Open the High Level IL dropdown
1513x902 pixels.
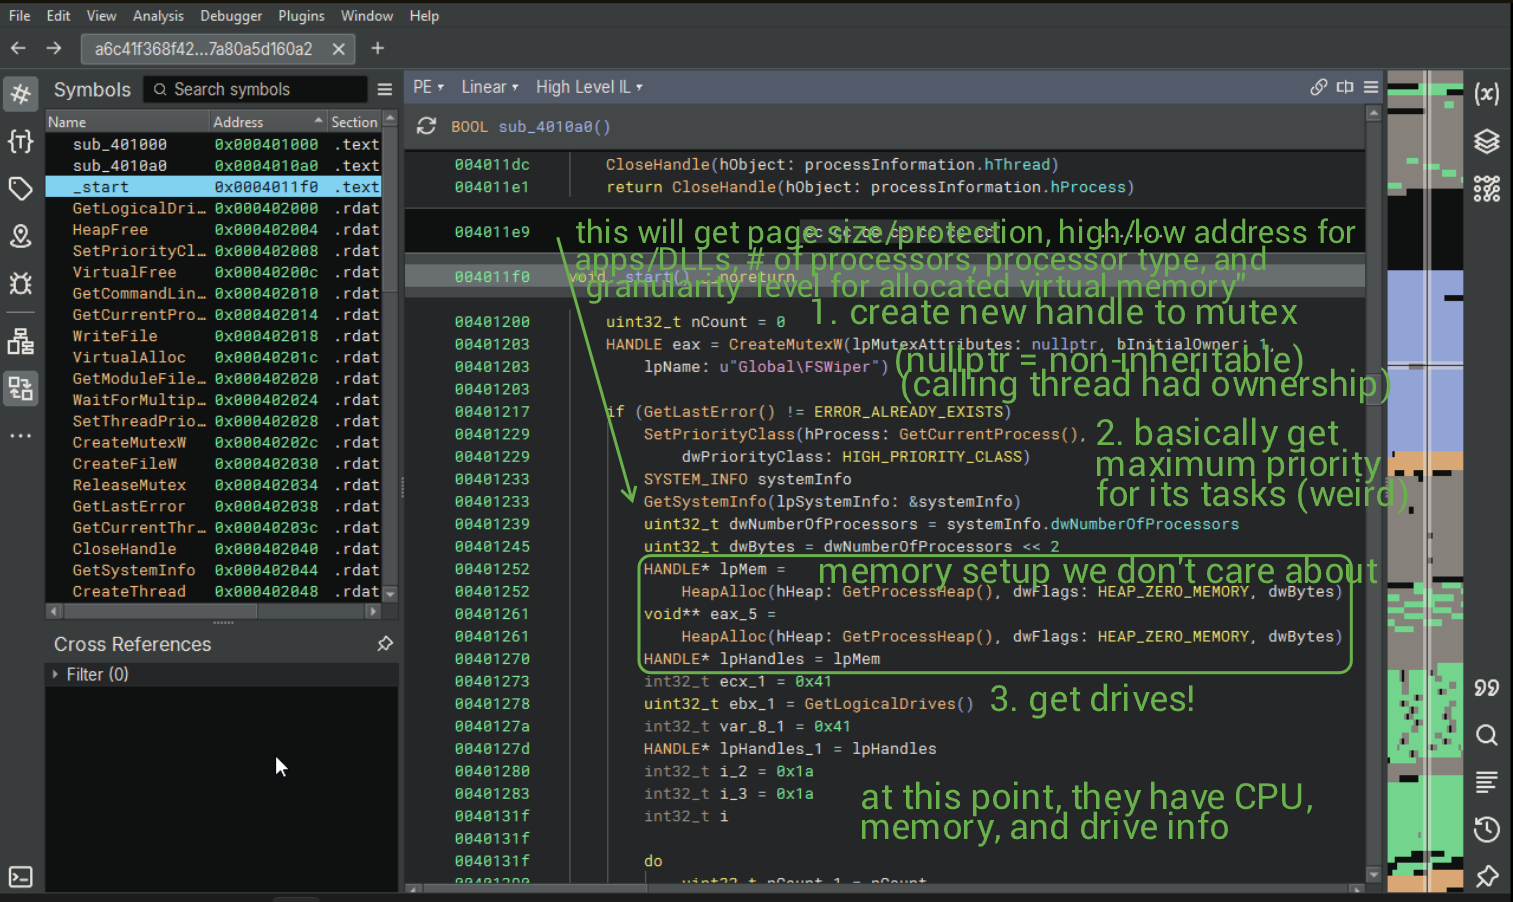coord(588,87)
